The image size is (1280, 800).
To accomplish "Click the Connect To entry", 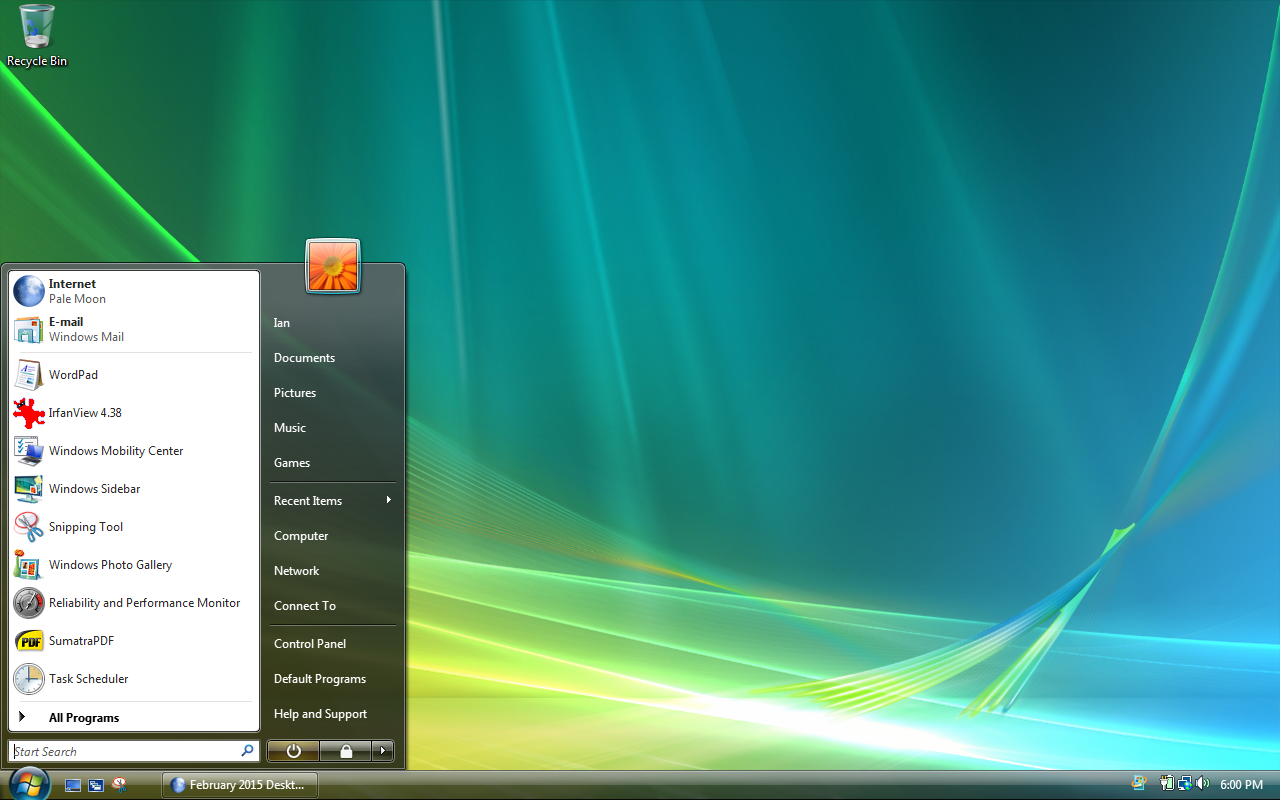I will [333, 606].
